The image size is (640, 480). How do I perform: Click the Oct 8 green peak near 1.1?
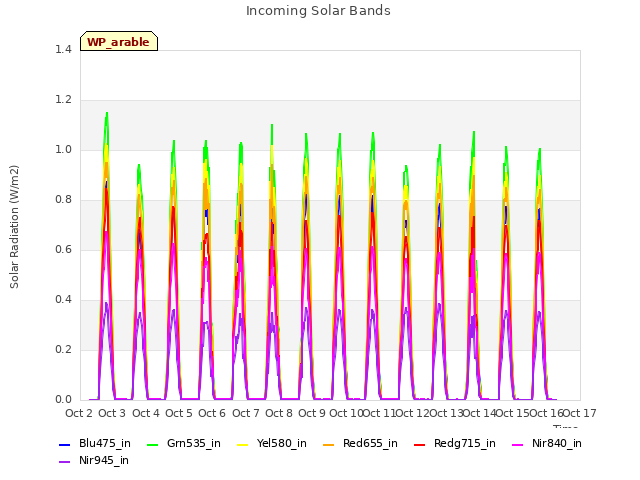pyautogui.click(x=272, y=125)
